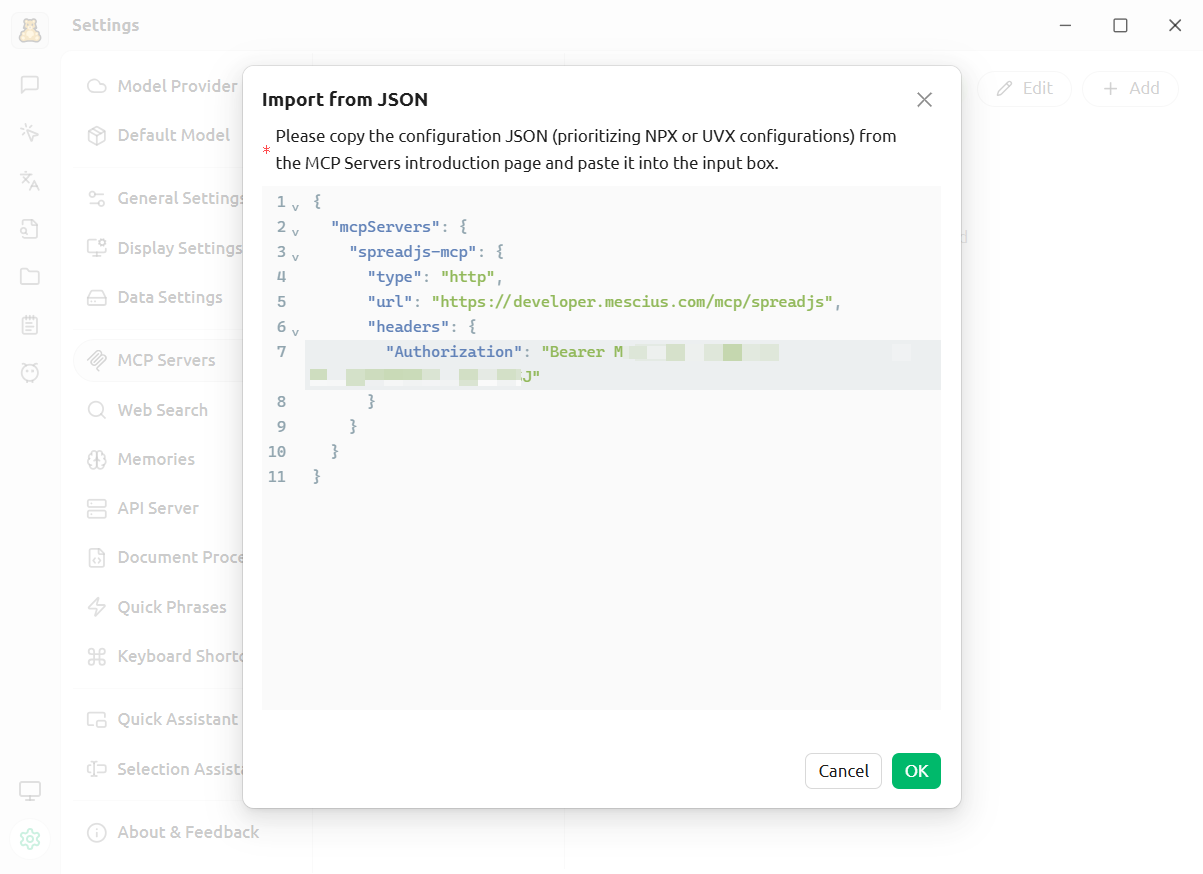Click the lightning icon beside Quick Phrases
The image size is (1203, 874).
point(97,607)
